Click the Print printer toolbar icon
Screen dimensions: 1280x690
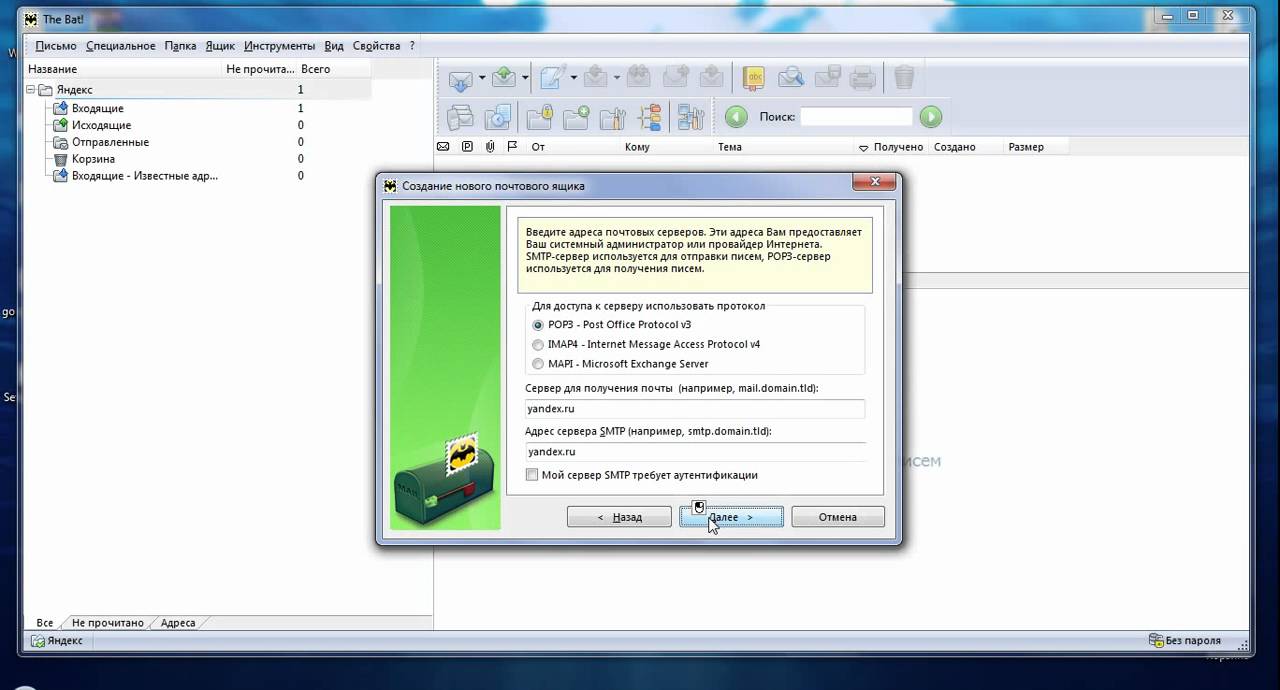pyautogui.click(x=862, y=78)
